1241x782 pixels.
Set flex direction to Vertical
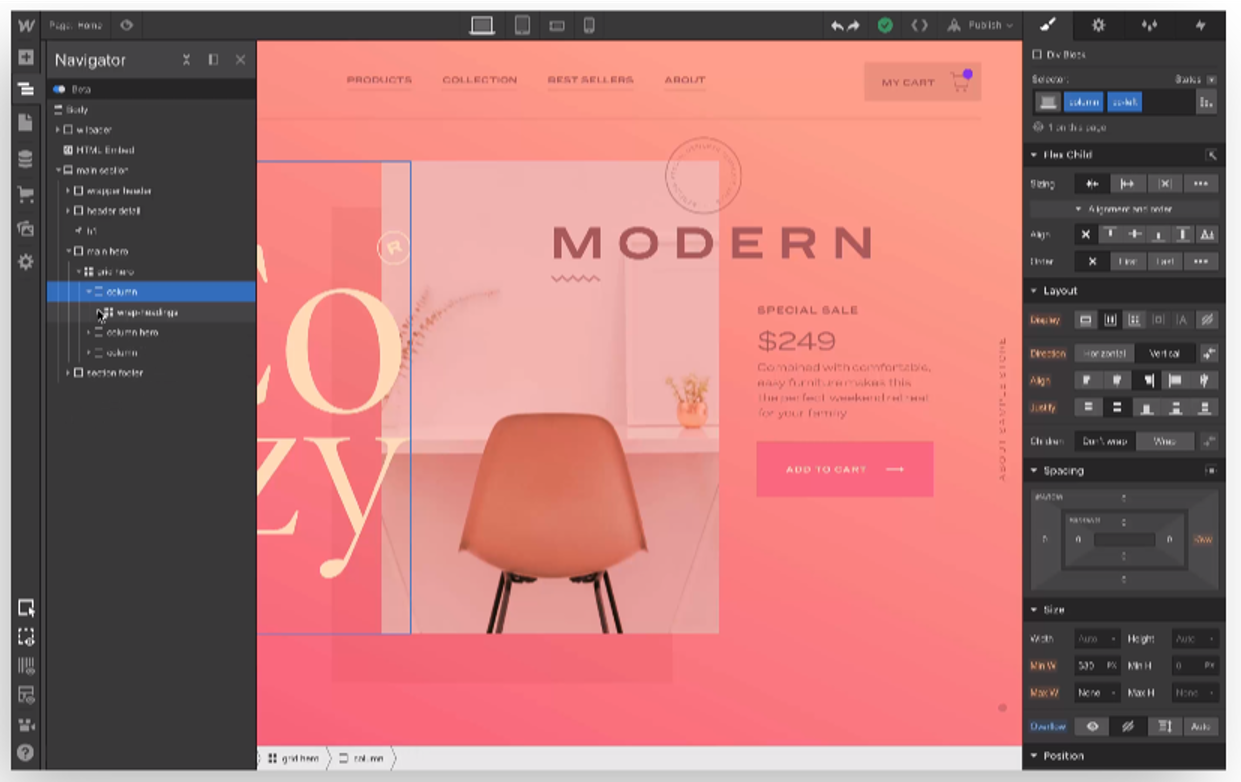tap(1164, 353)
